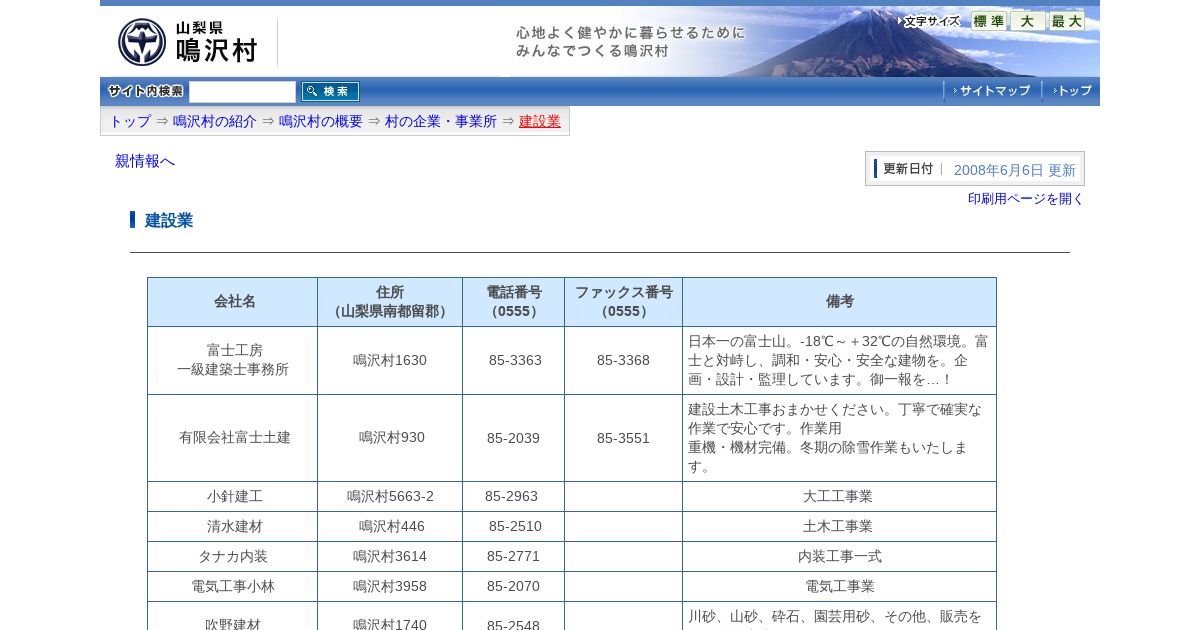The width and height of the screenshot is (1200, 630).
Task: Click address 鳴沢村1630
Action: pyautogui.click(x=390, y=360)
